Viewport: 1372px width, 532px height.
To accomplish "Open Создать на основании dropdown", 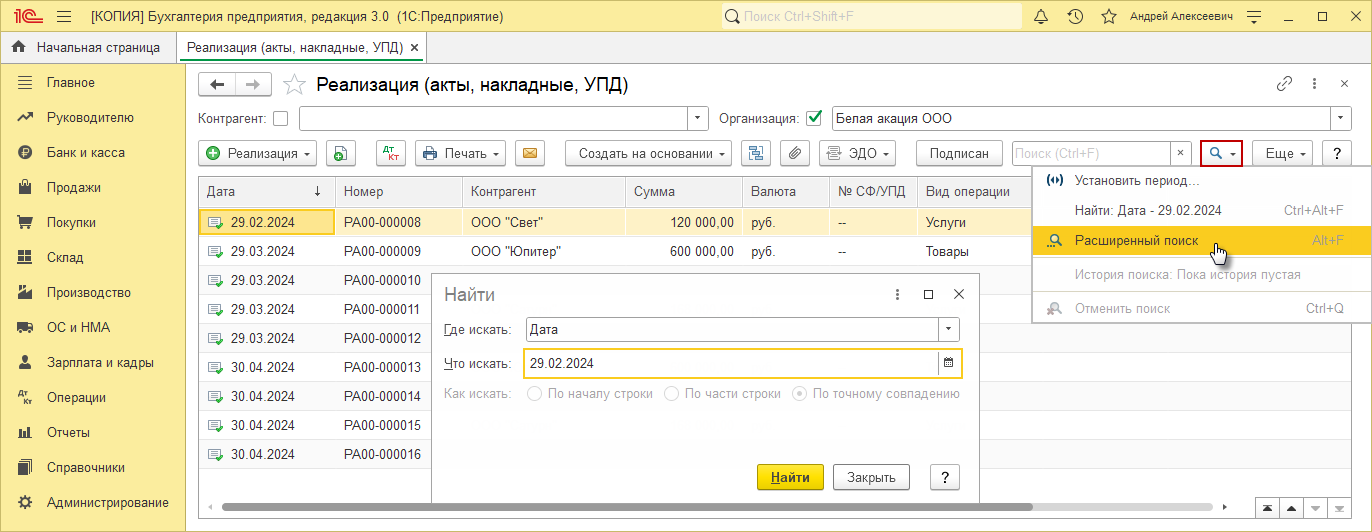I will click(x=648, y=153).
